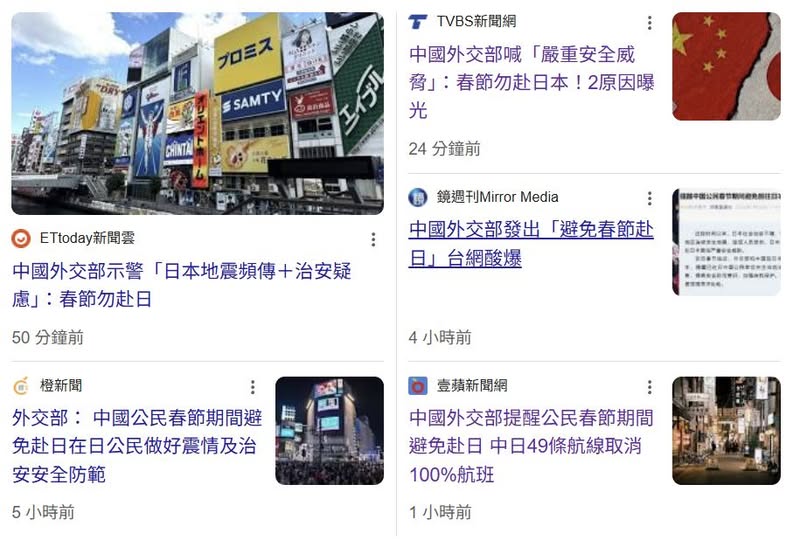The width and height of the screenshot is (793, 540).
Task: Click the China-Japan flag thumbnail image
Action: pyautogui.click(x=726, y=66)
